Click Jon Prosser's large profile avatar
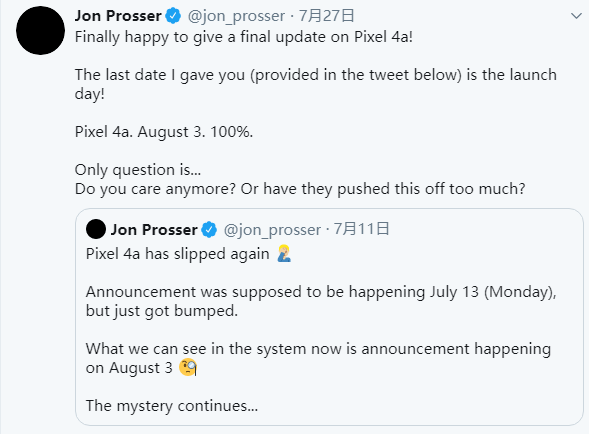 pos(41,31)
